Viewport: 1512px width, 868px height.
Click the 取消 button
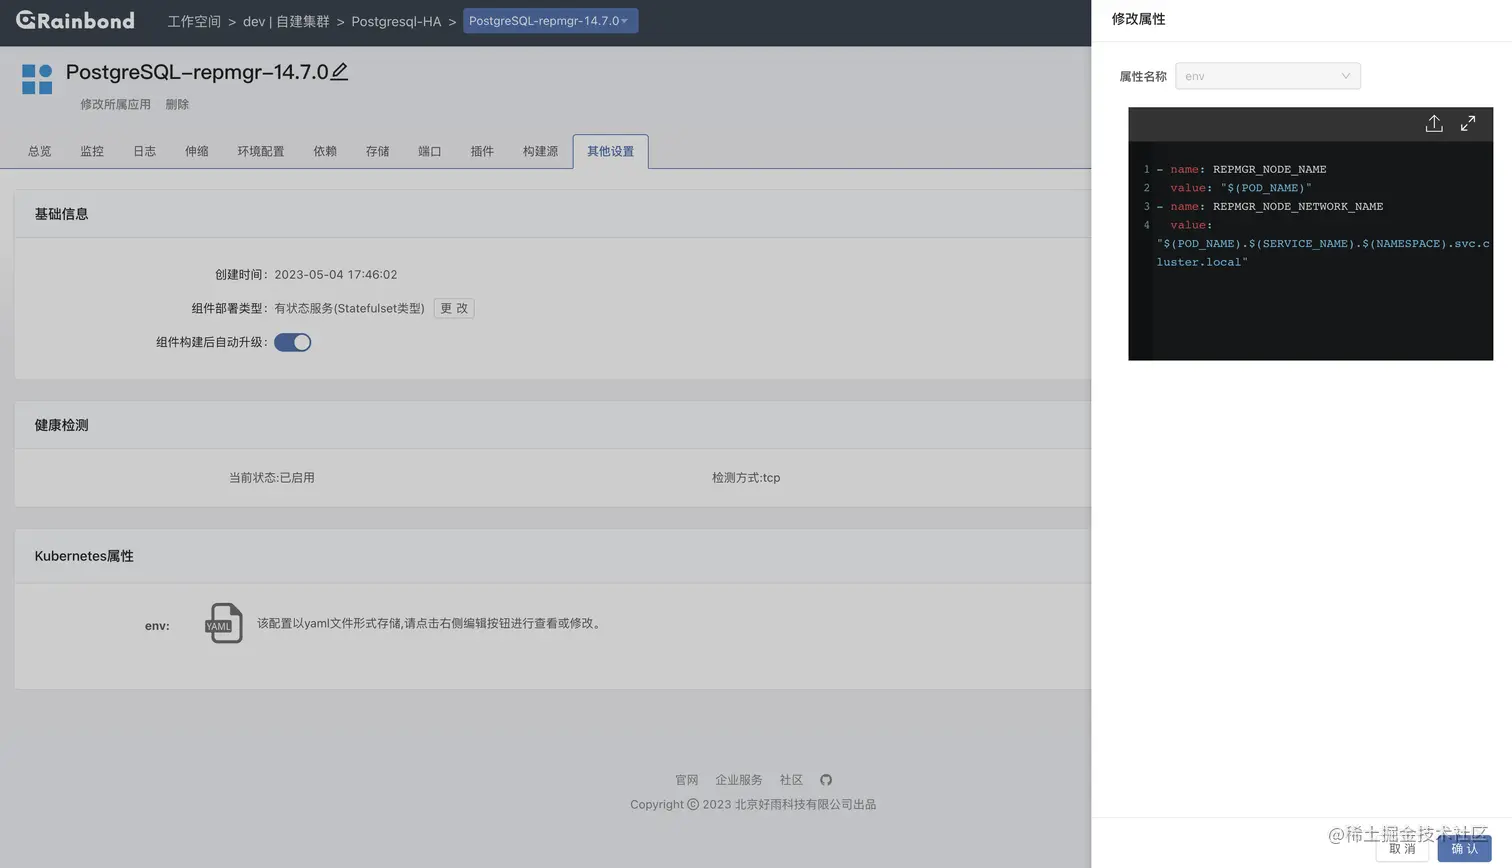tap(1403, 848)
